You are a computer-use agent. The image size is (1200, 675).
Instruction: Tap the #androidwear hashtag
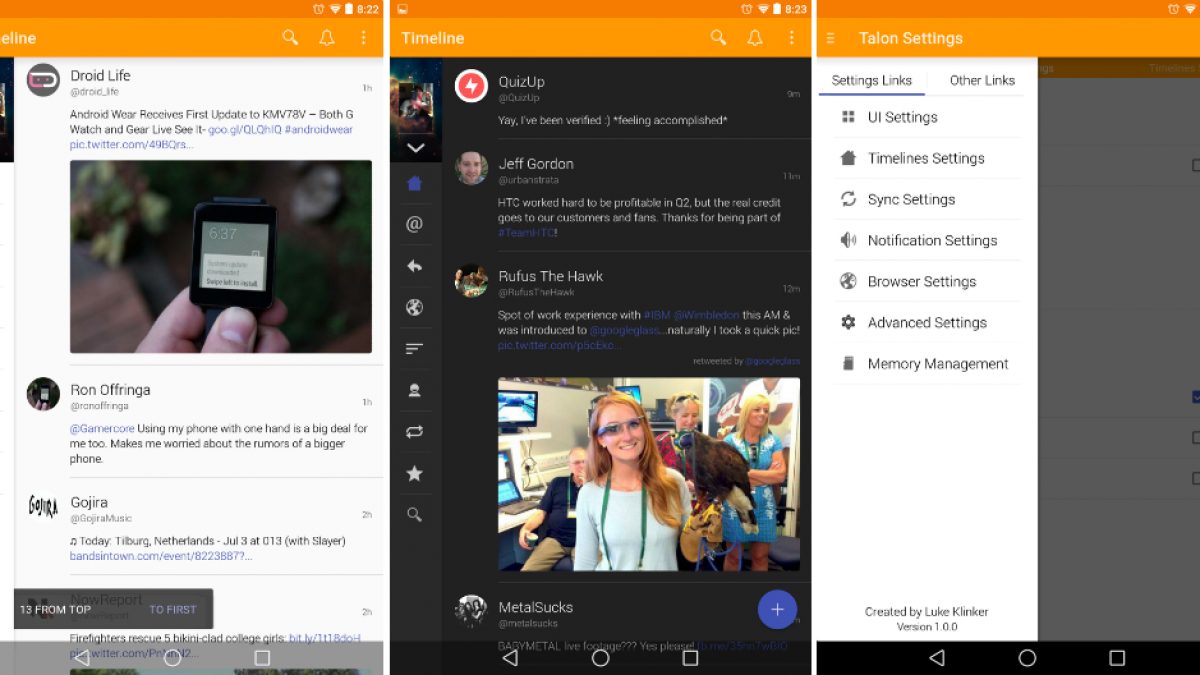[319, 130]
